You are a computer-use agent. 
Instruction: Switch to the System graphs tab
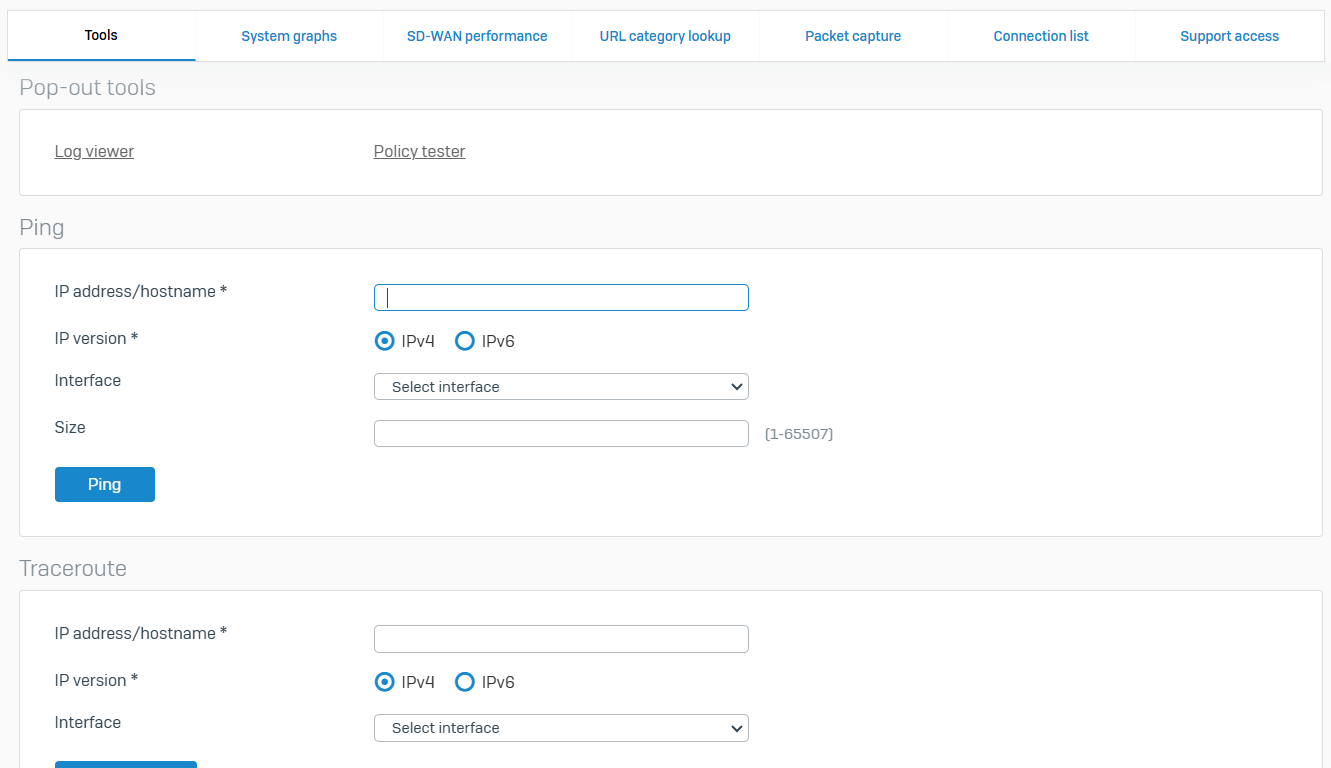click(289, 36)
